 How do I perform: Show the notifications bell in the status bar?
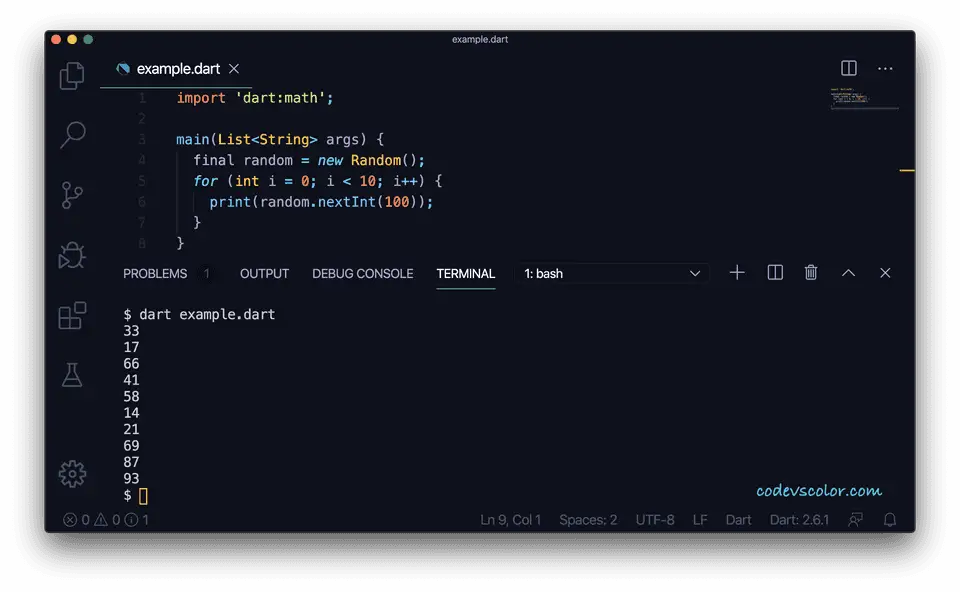click(x=890, y=520)
